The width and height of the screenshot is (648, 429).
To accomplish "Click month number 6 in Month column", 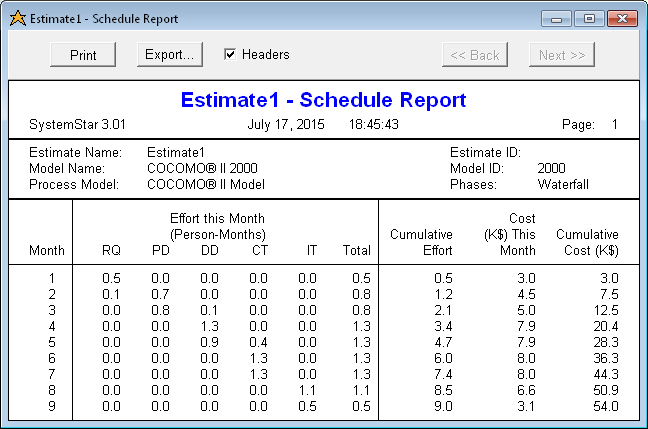I will click(52, 358).
